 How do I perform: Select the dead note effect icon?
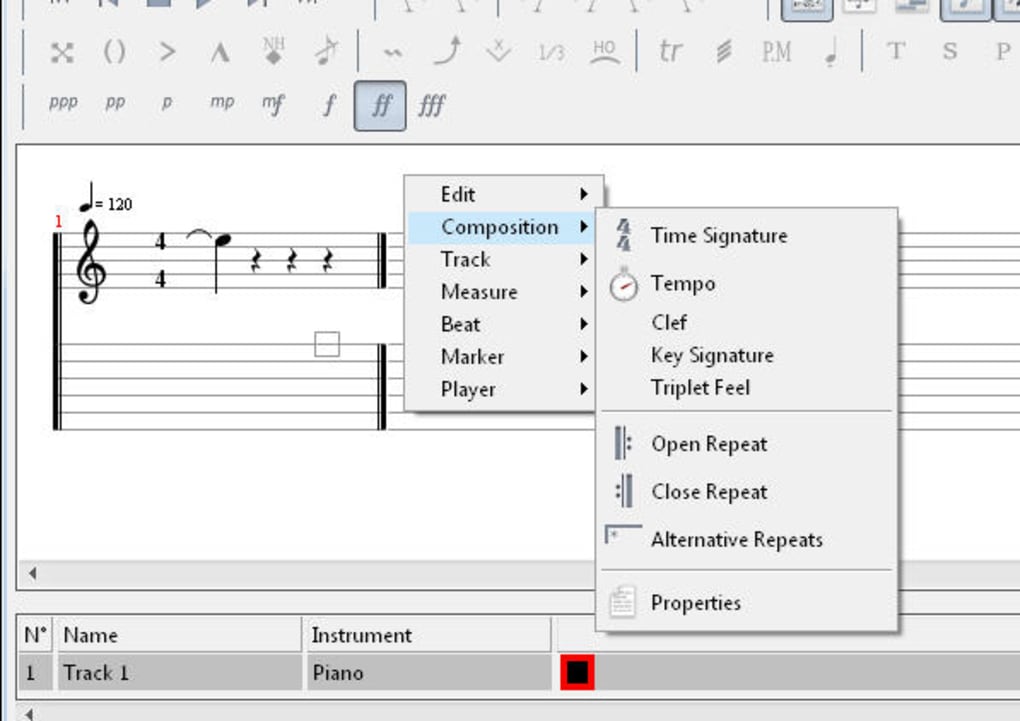tap(63, 53)
